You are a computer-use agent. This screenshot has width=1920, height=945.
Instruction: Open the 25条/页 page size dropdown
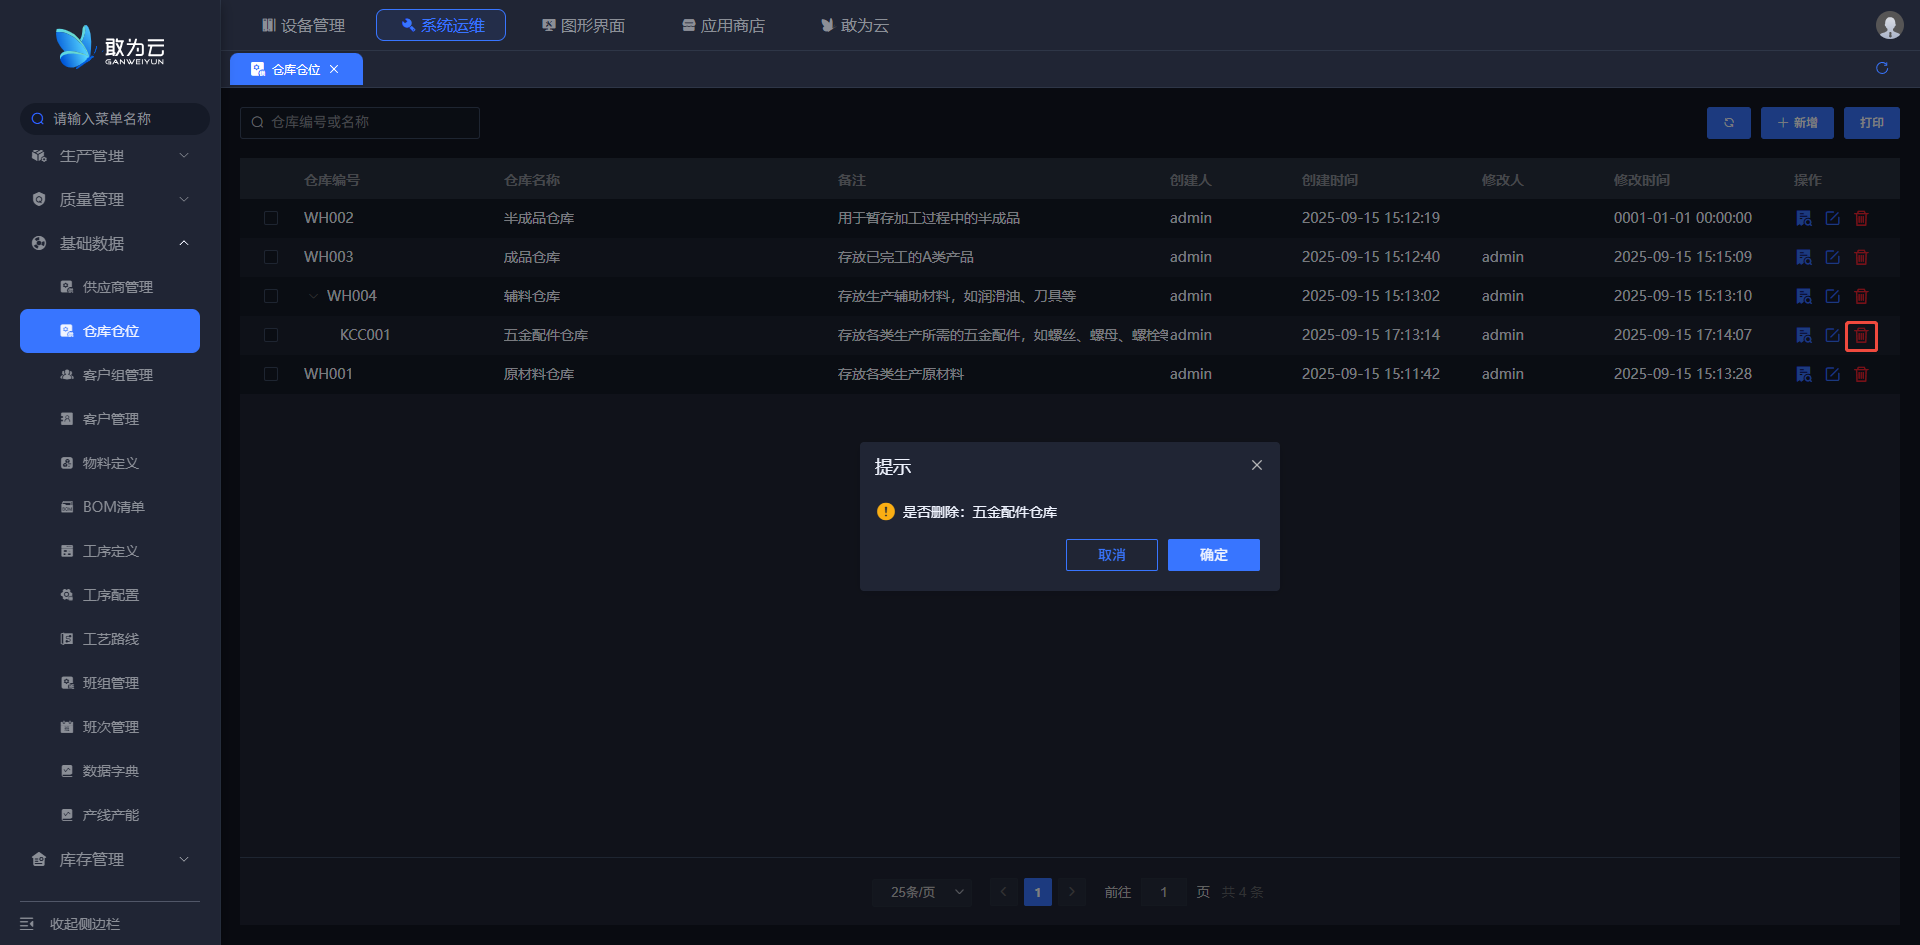pos(922,892)
